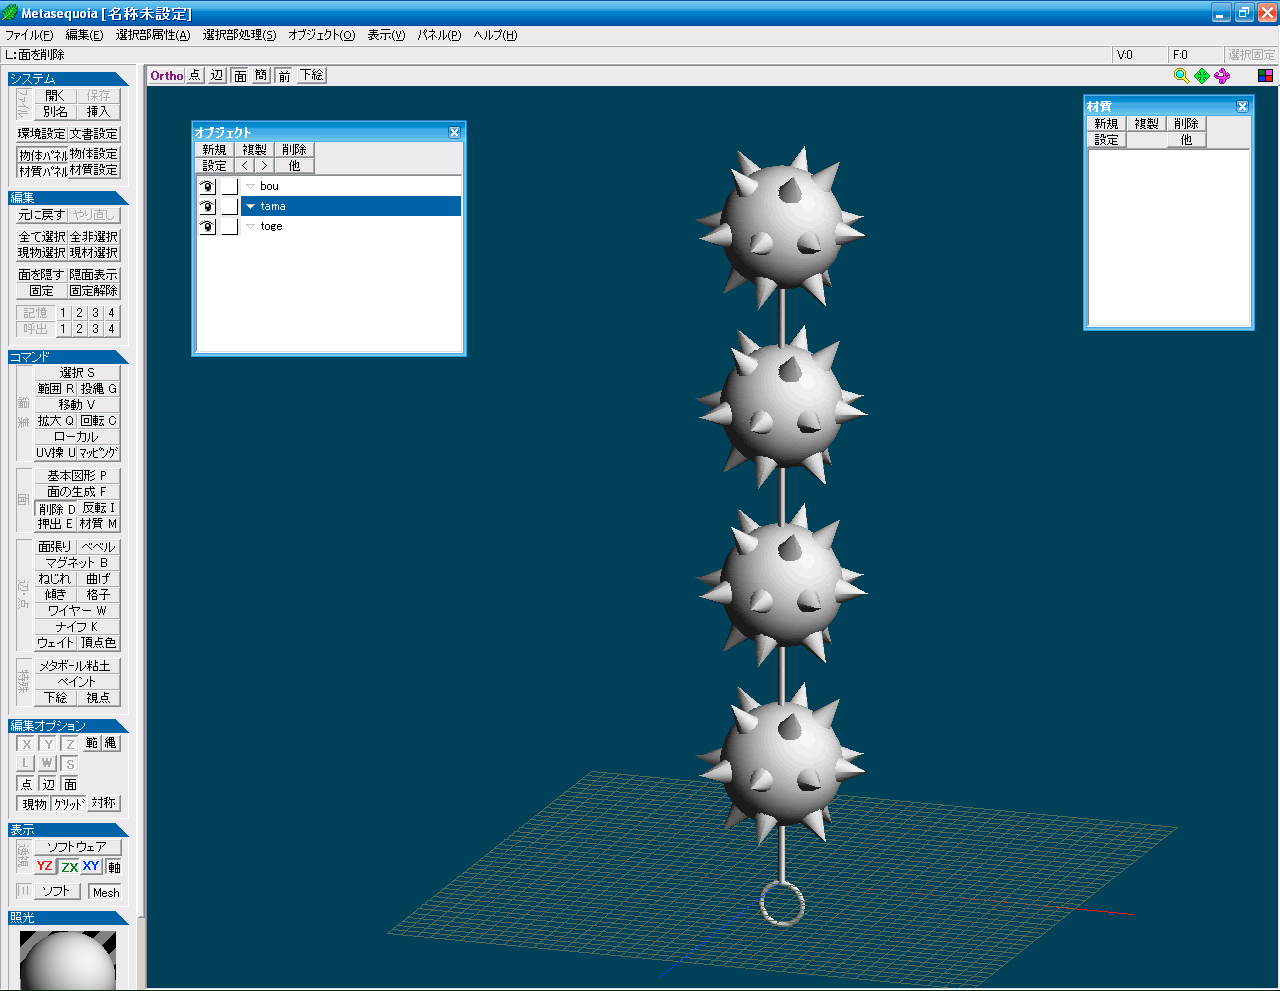Click the 基本図形 P primitive command button

pos(77,476)
